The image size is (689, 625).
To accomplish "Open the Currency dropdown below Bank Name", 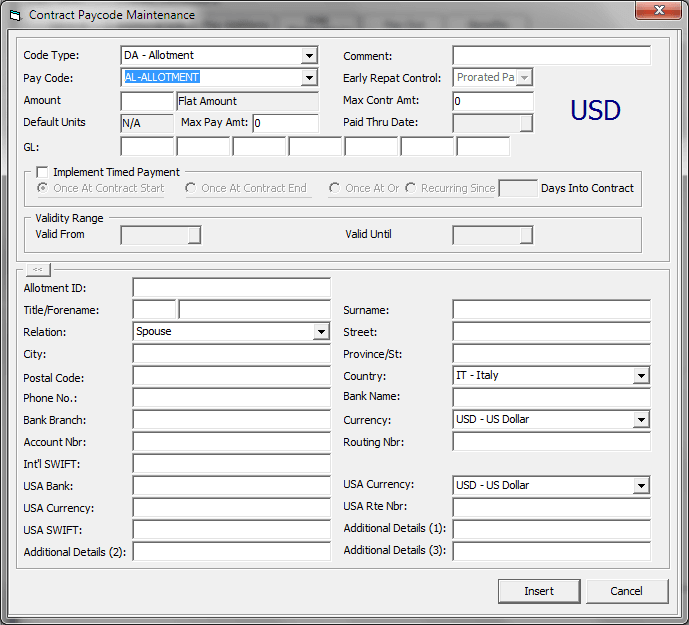I will pyautogui.click(x=641, y=420).
